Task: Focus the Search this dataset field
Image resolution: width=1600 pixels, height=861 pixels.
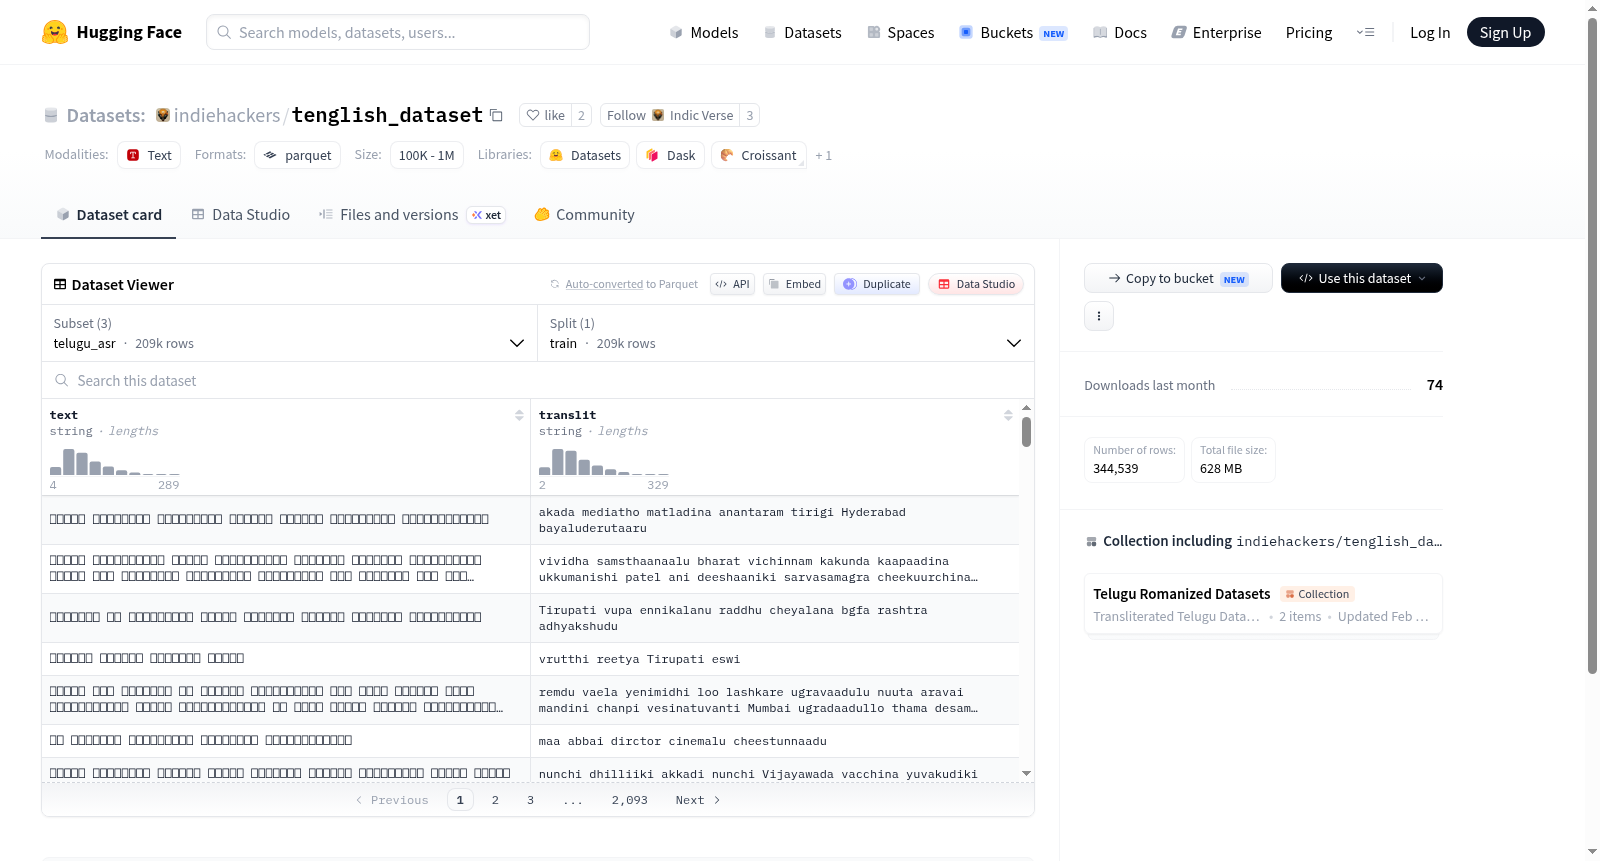Action: [538, 380]
